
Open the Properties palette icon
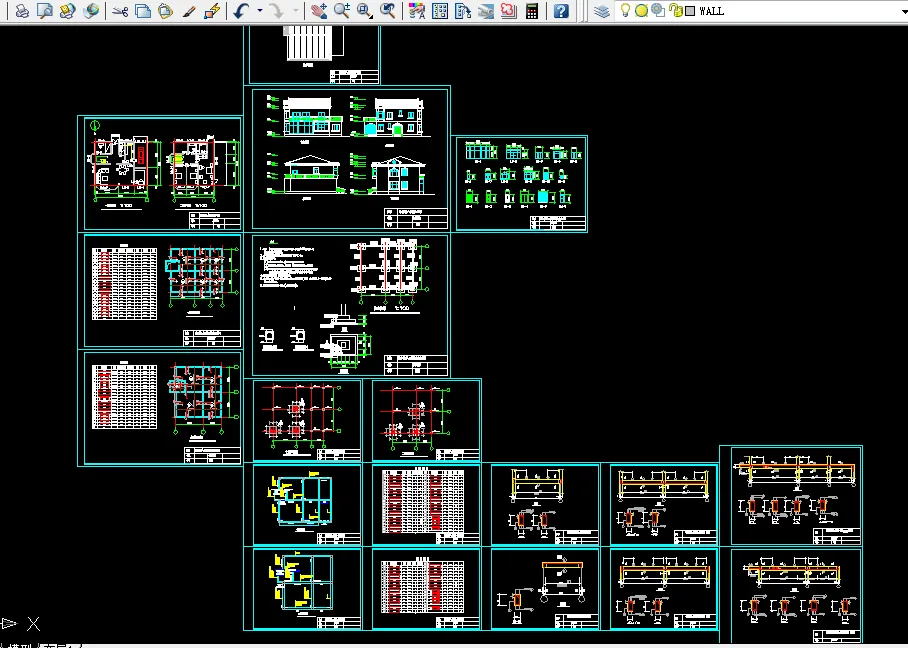coord(416,10)
